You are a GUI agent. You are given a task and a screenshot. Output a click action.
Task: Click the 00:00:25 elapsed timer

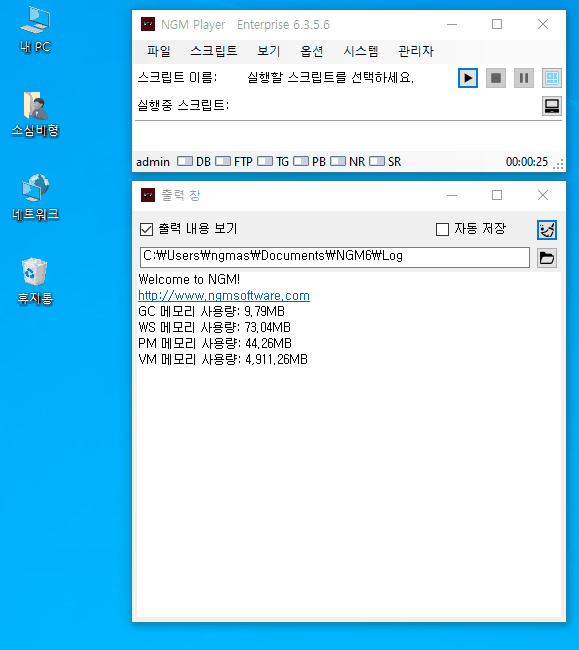click(527, 162)
